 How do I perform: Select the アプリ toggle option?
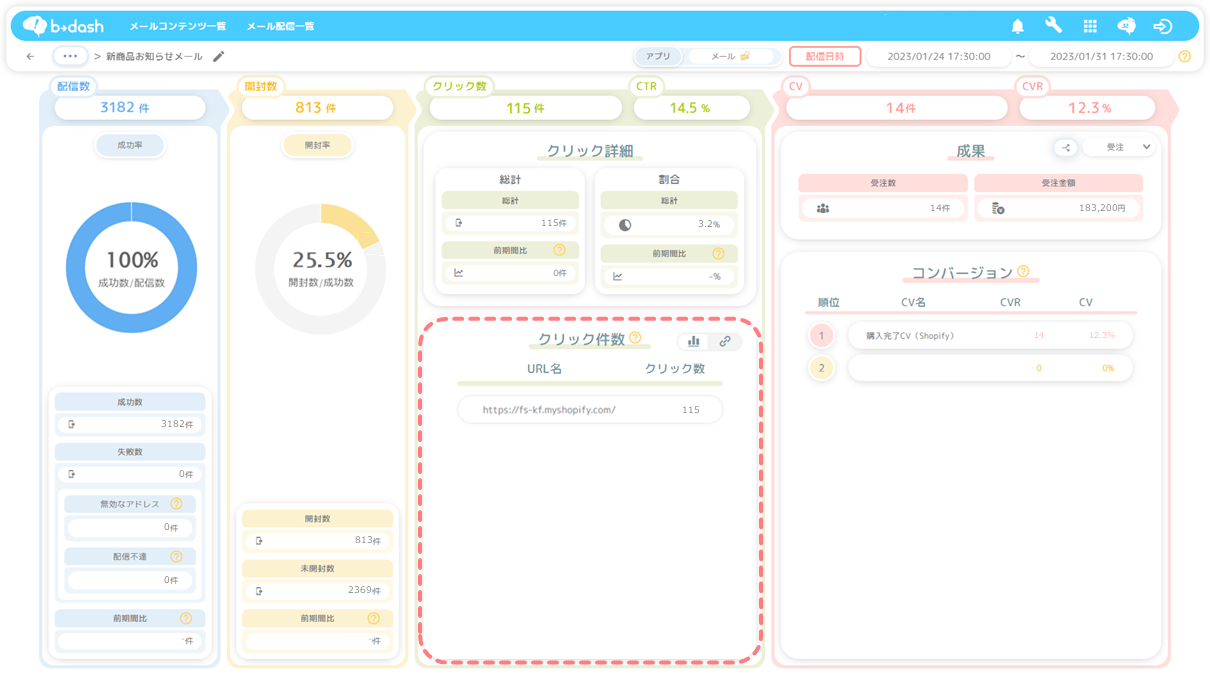coord(658,57)
